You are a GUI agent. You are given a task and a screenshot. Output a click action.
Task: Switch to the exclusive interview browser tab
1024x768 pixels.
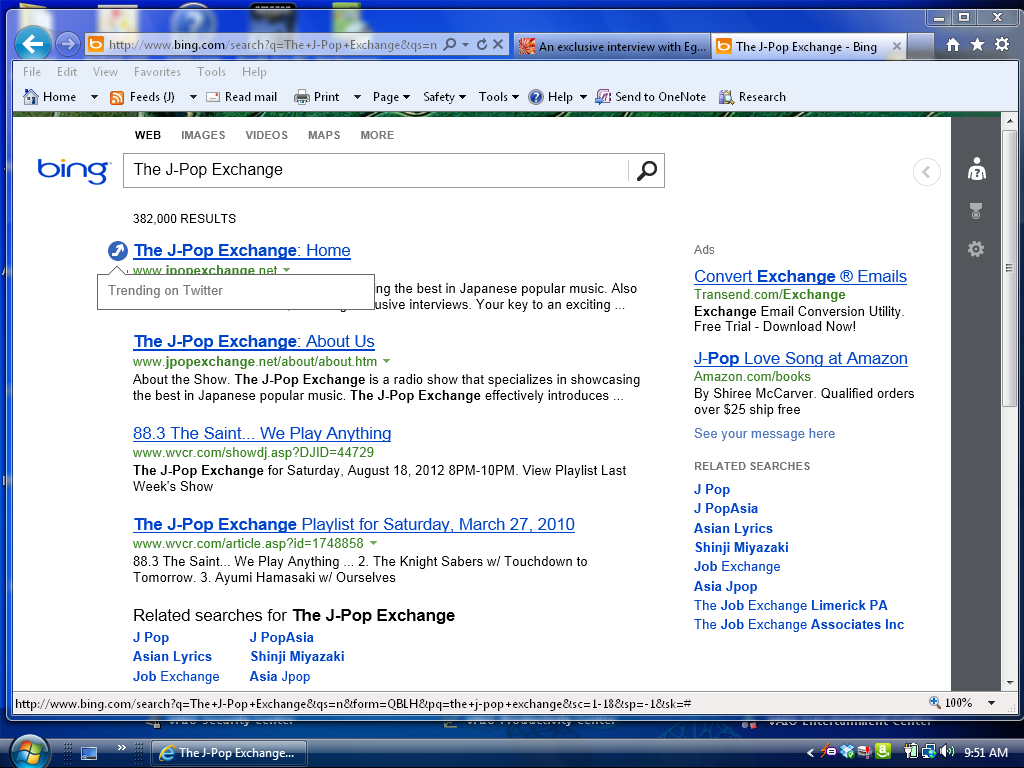pos(611,46)
